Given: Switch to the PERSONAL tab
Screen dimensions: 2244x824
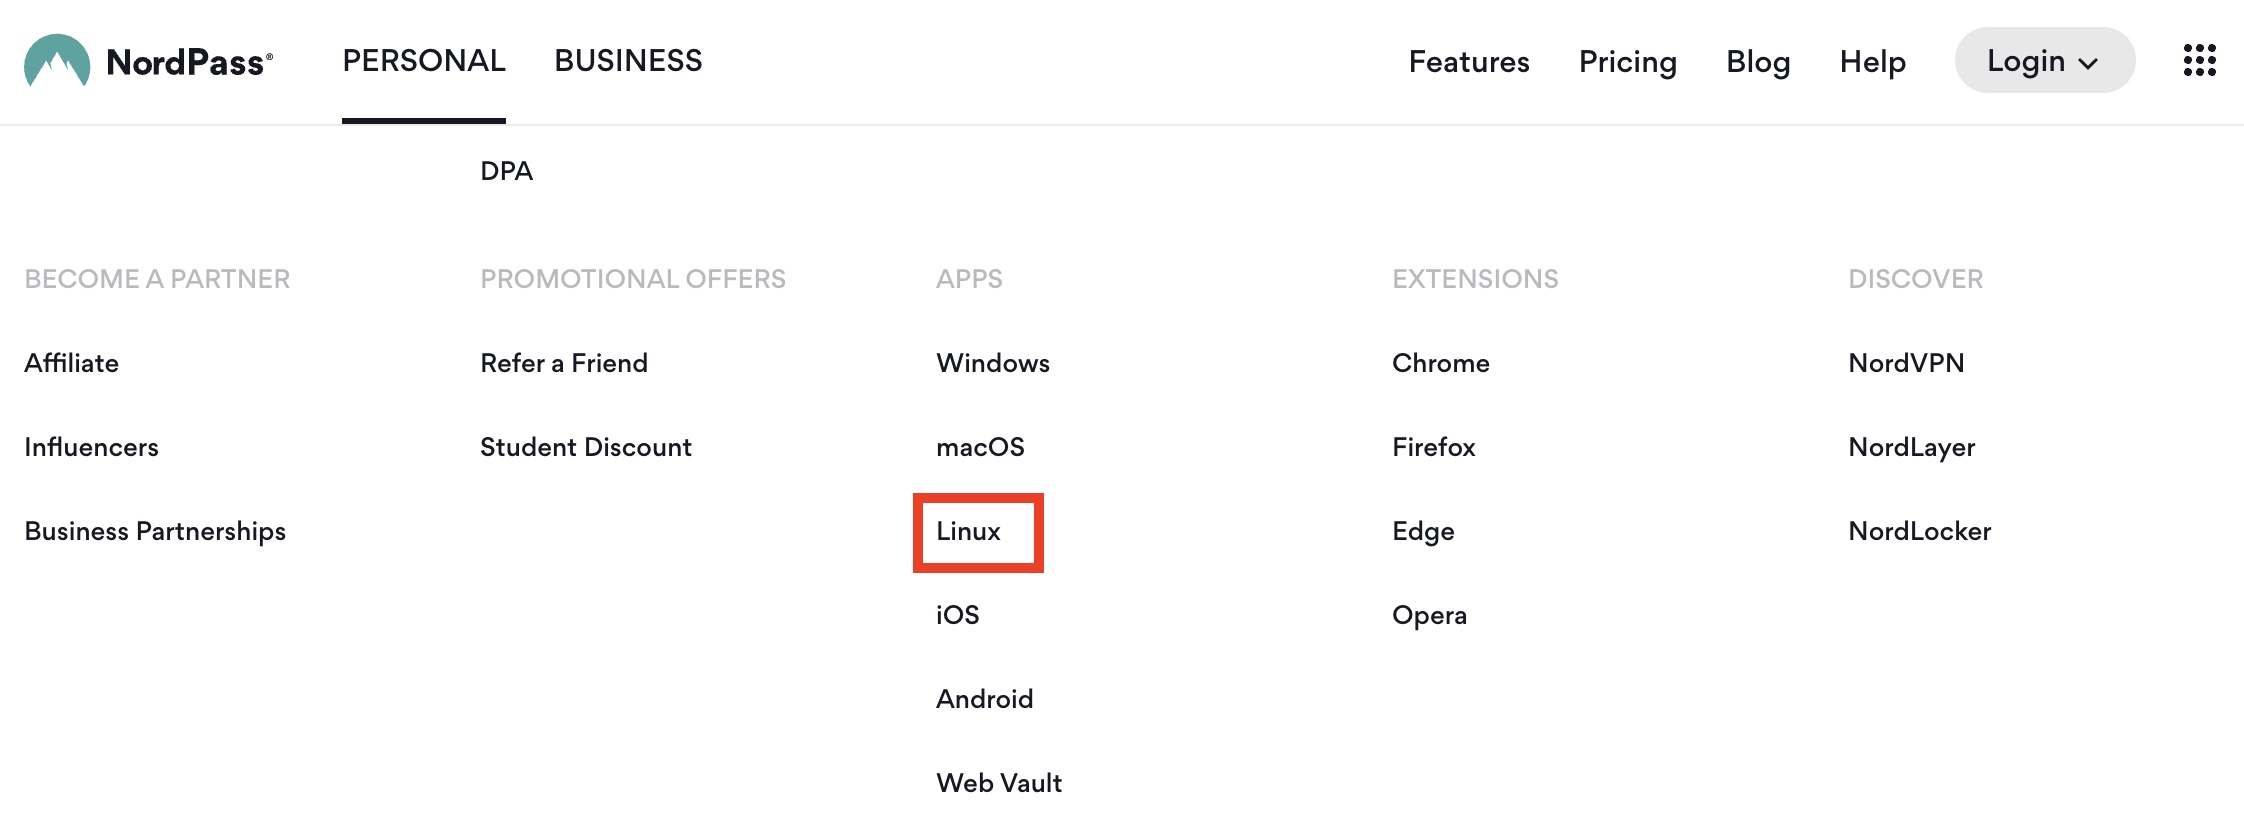Looking at the screenshot, I should (424, 61).
